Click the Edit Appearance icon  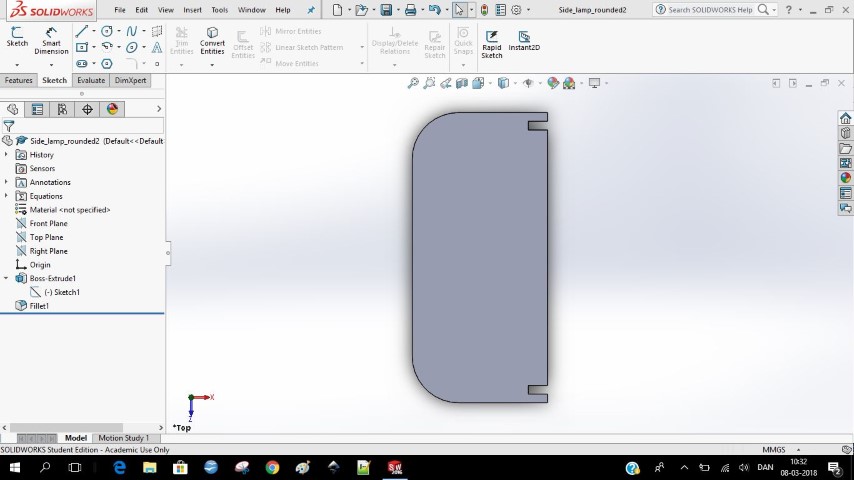pyautogui.click(x=553, y=83)
